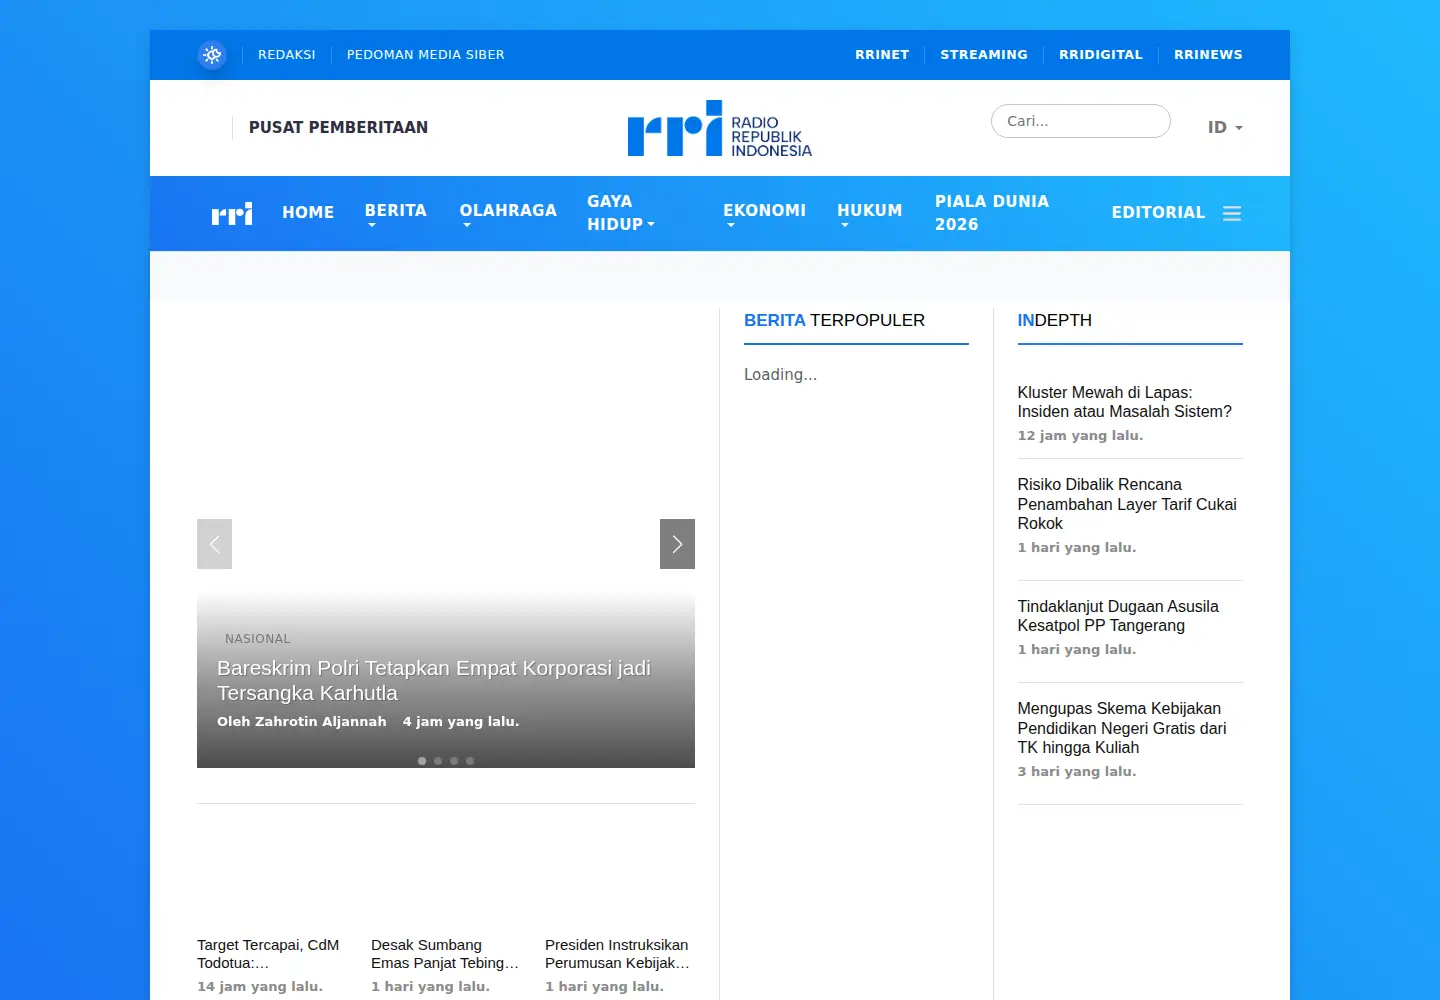Viewport: 1440px width, 1000px height.
Task: Open RRINEWS in the top bar
Action: coord(1208,55)
